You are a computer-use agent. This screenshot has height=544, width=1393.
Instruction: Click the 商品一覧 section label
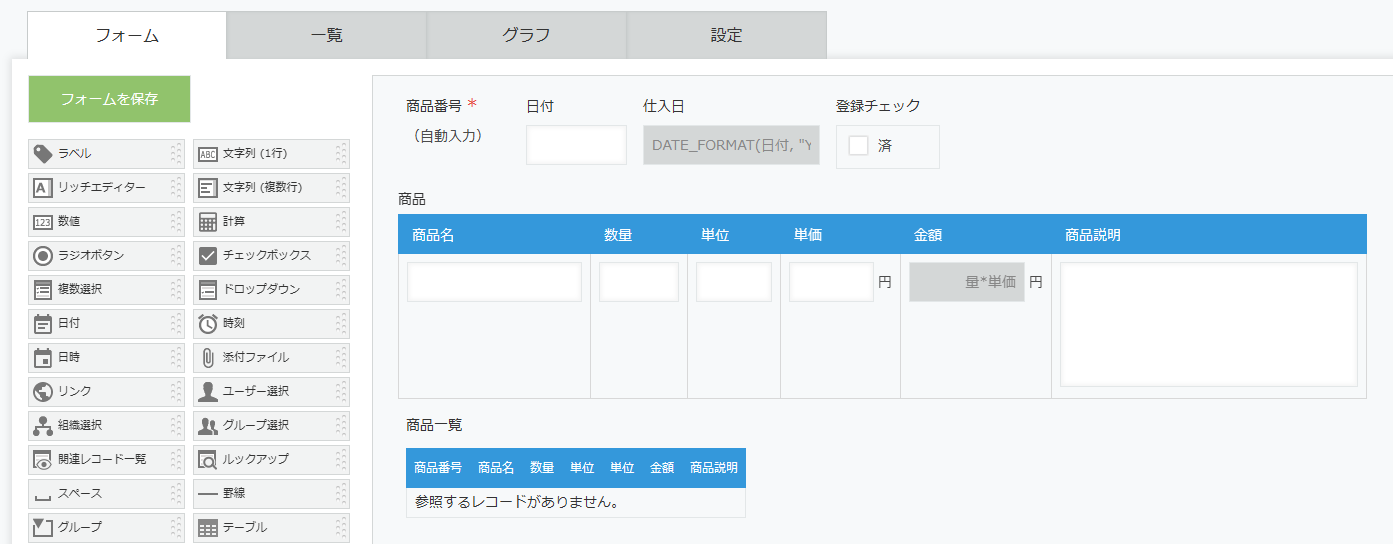(x=434, y=425)
